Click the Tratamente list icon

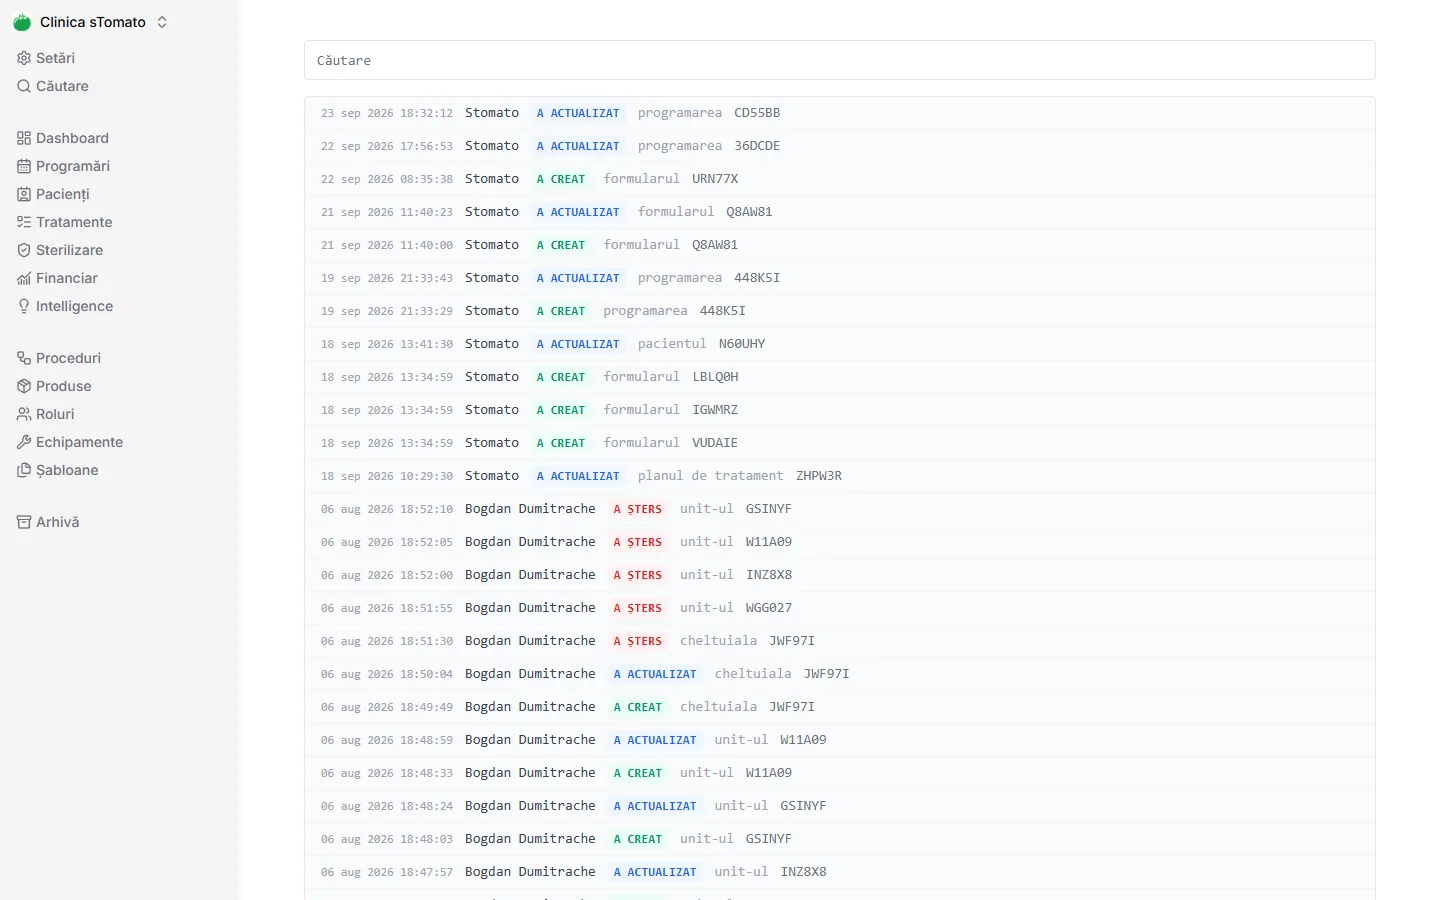tap(24, 222)
